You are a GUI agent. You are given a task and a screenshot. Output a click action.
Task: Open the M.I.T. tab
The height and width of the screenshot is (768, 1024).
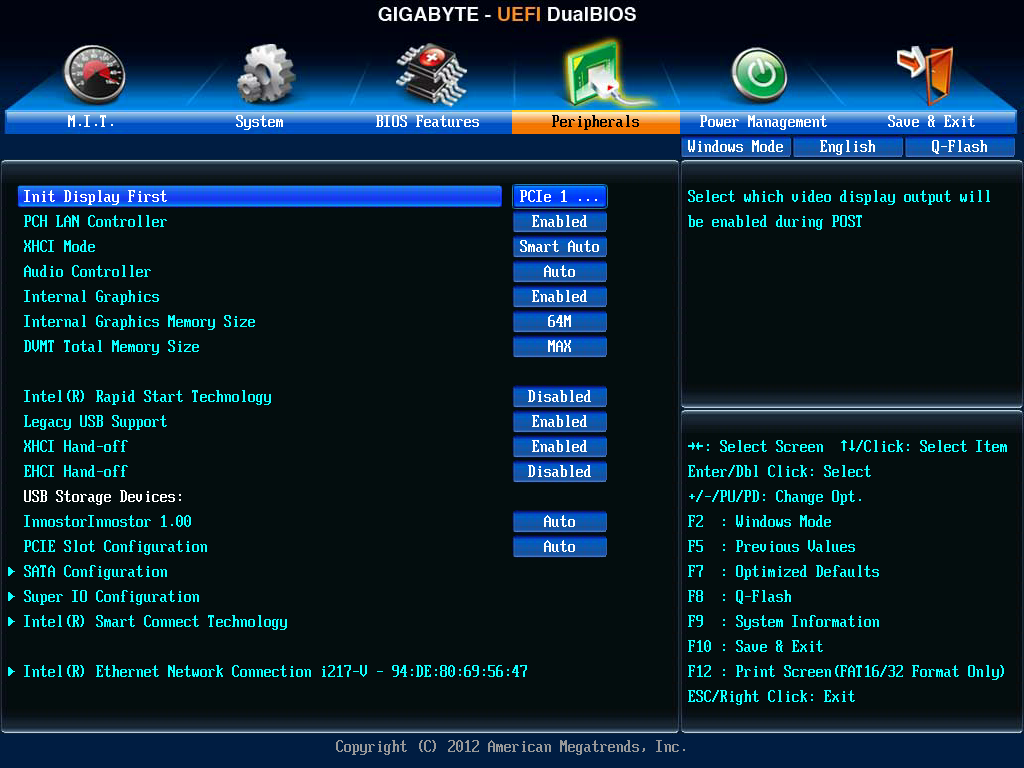91,121
